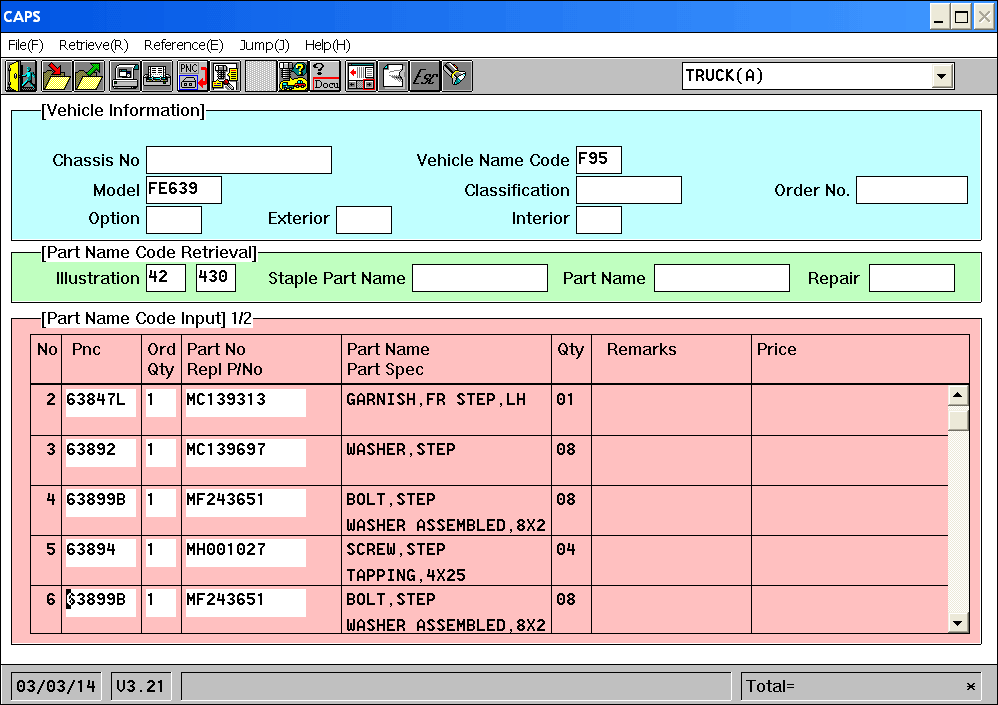
Task: Click part name GARNISH,FR STEP,LH
Action: pos(436,400)
